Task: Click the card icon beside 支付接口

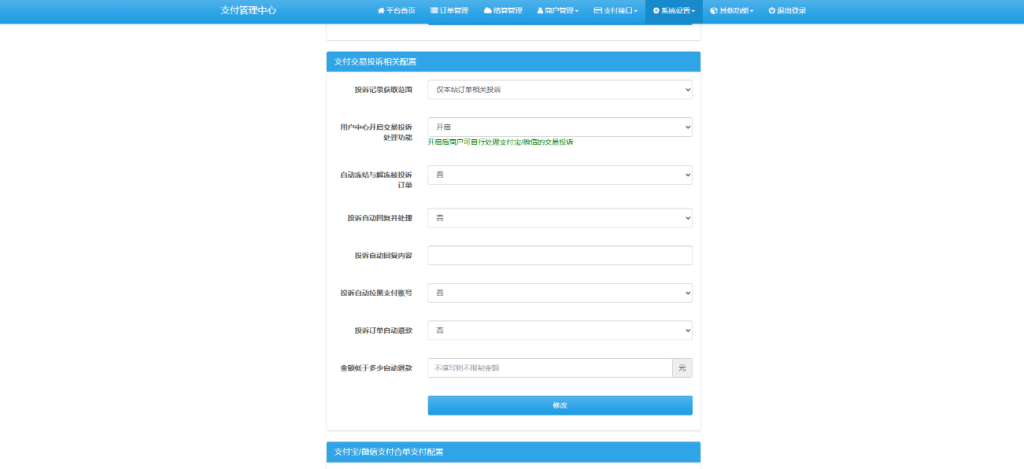Action: (597, 10)
